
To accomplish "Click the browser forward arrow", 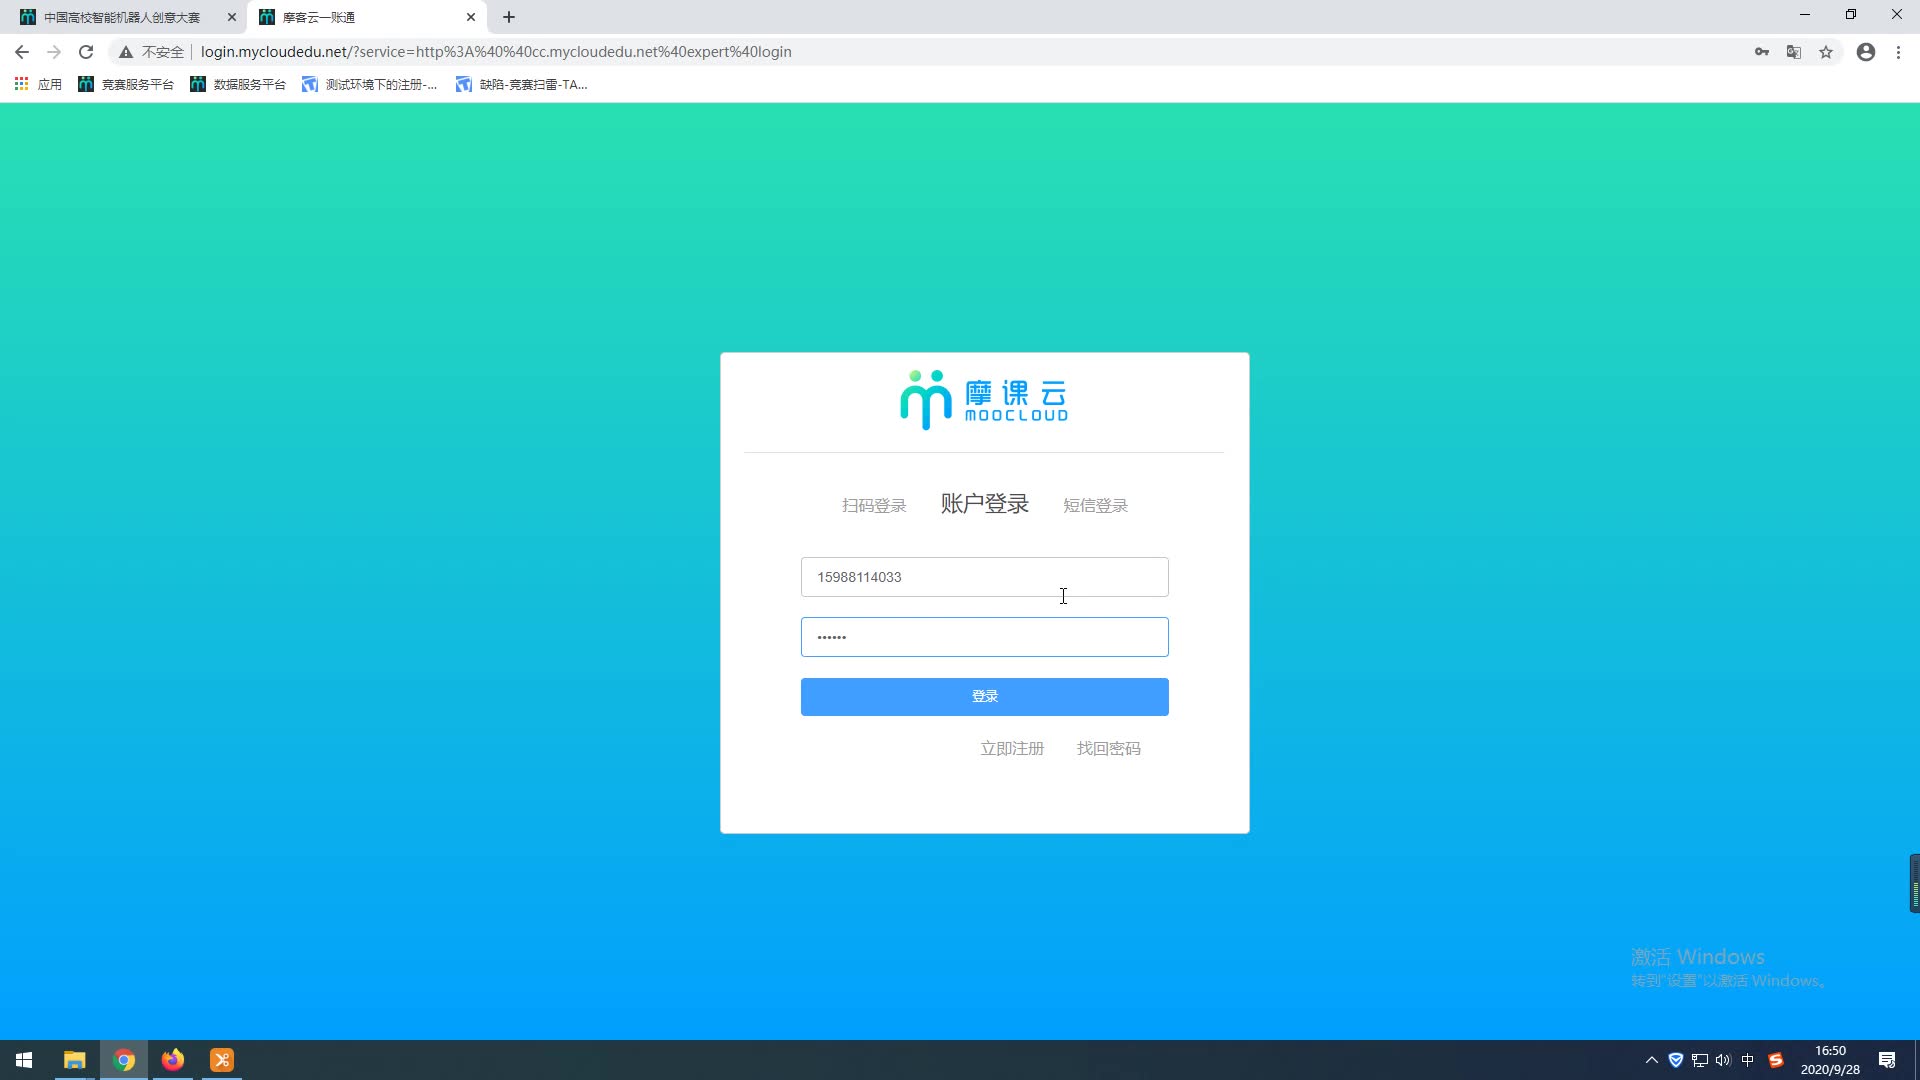I will point(54,52).
